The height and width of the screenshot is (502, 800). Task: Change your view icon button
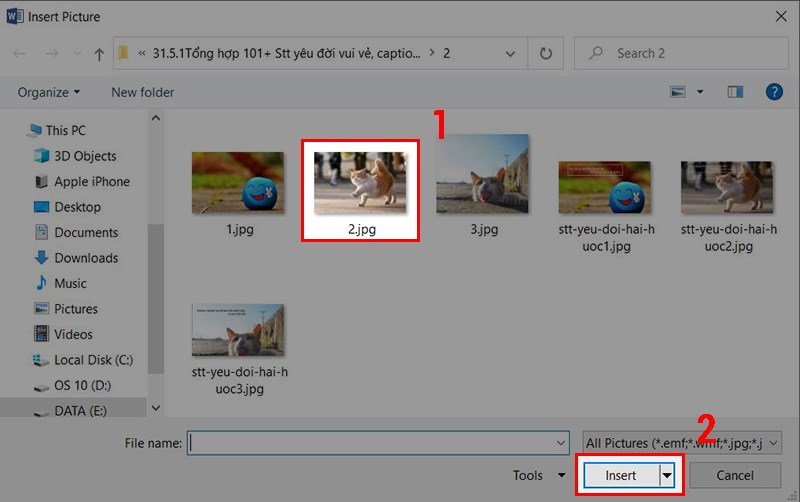click(677, 92)
